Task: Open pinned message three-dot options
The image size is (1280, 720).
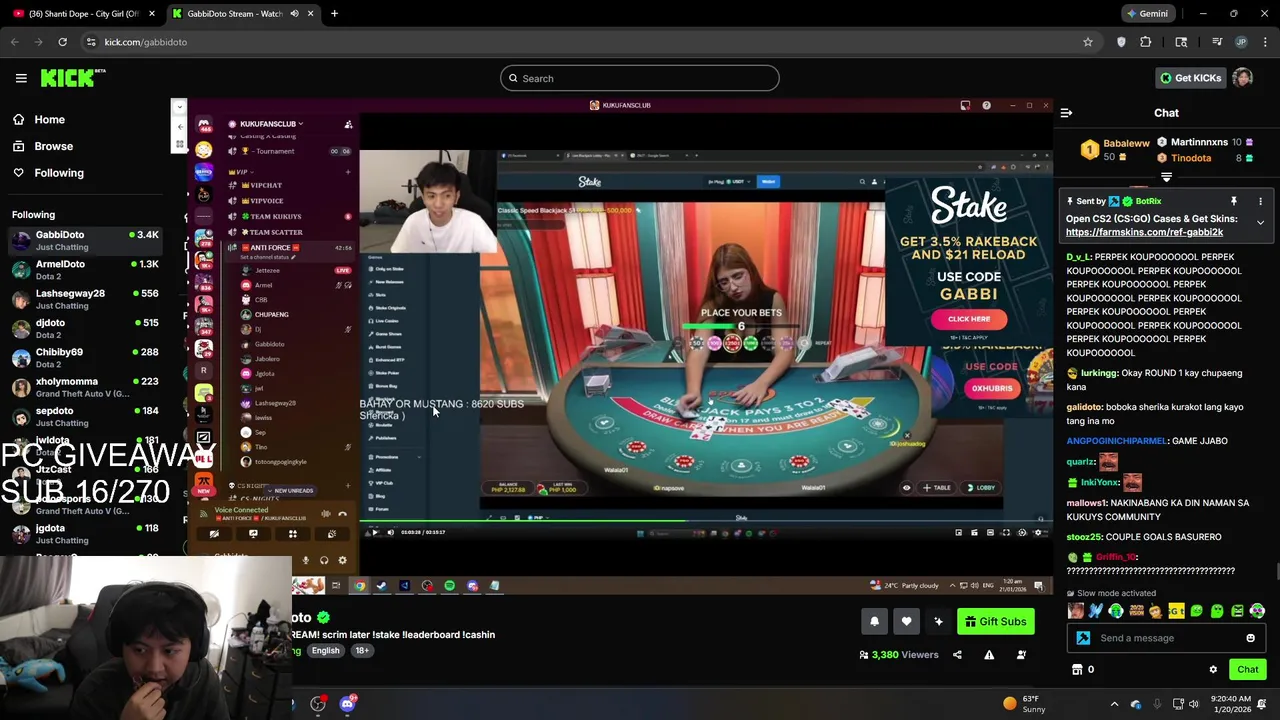Action: pos(1260,202)
